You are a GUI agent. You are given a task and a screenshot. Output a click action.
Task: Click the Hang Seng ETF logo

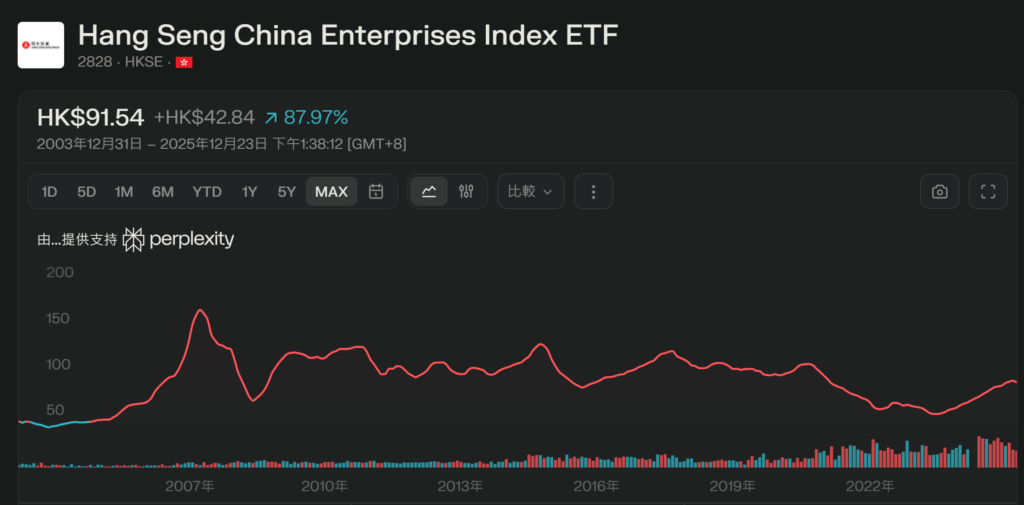[41, 45]
